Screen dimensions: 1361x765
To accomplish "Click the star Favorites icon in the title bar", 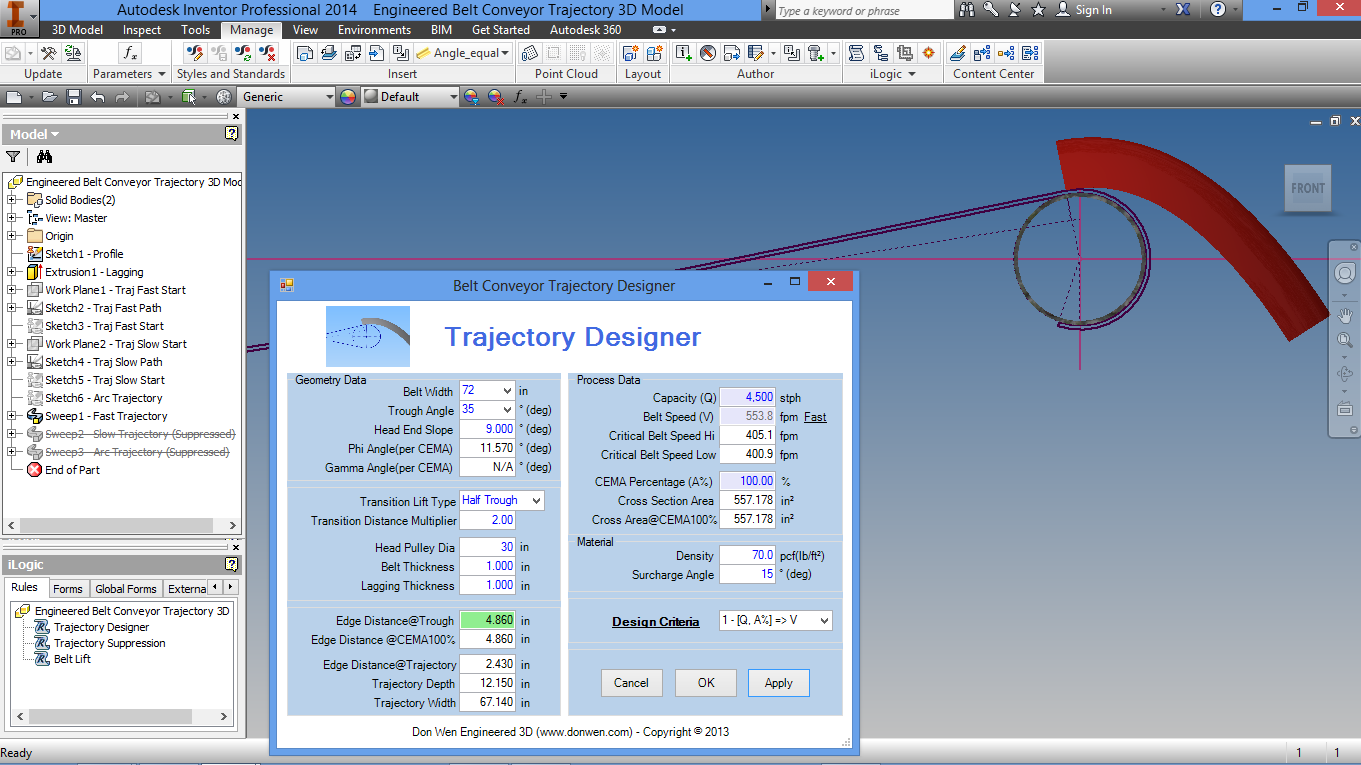I will click(x=1038, y=10).
